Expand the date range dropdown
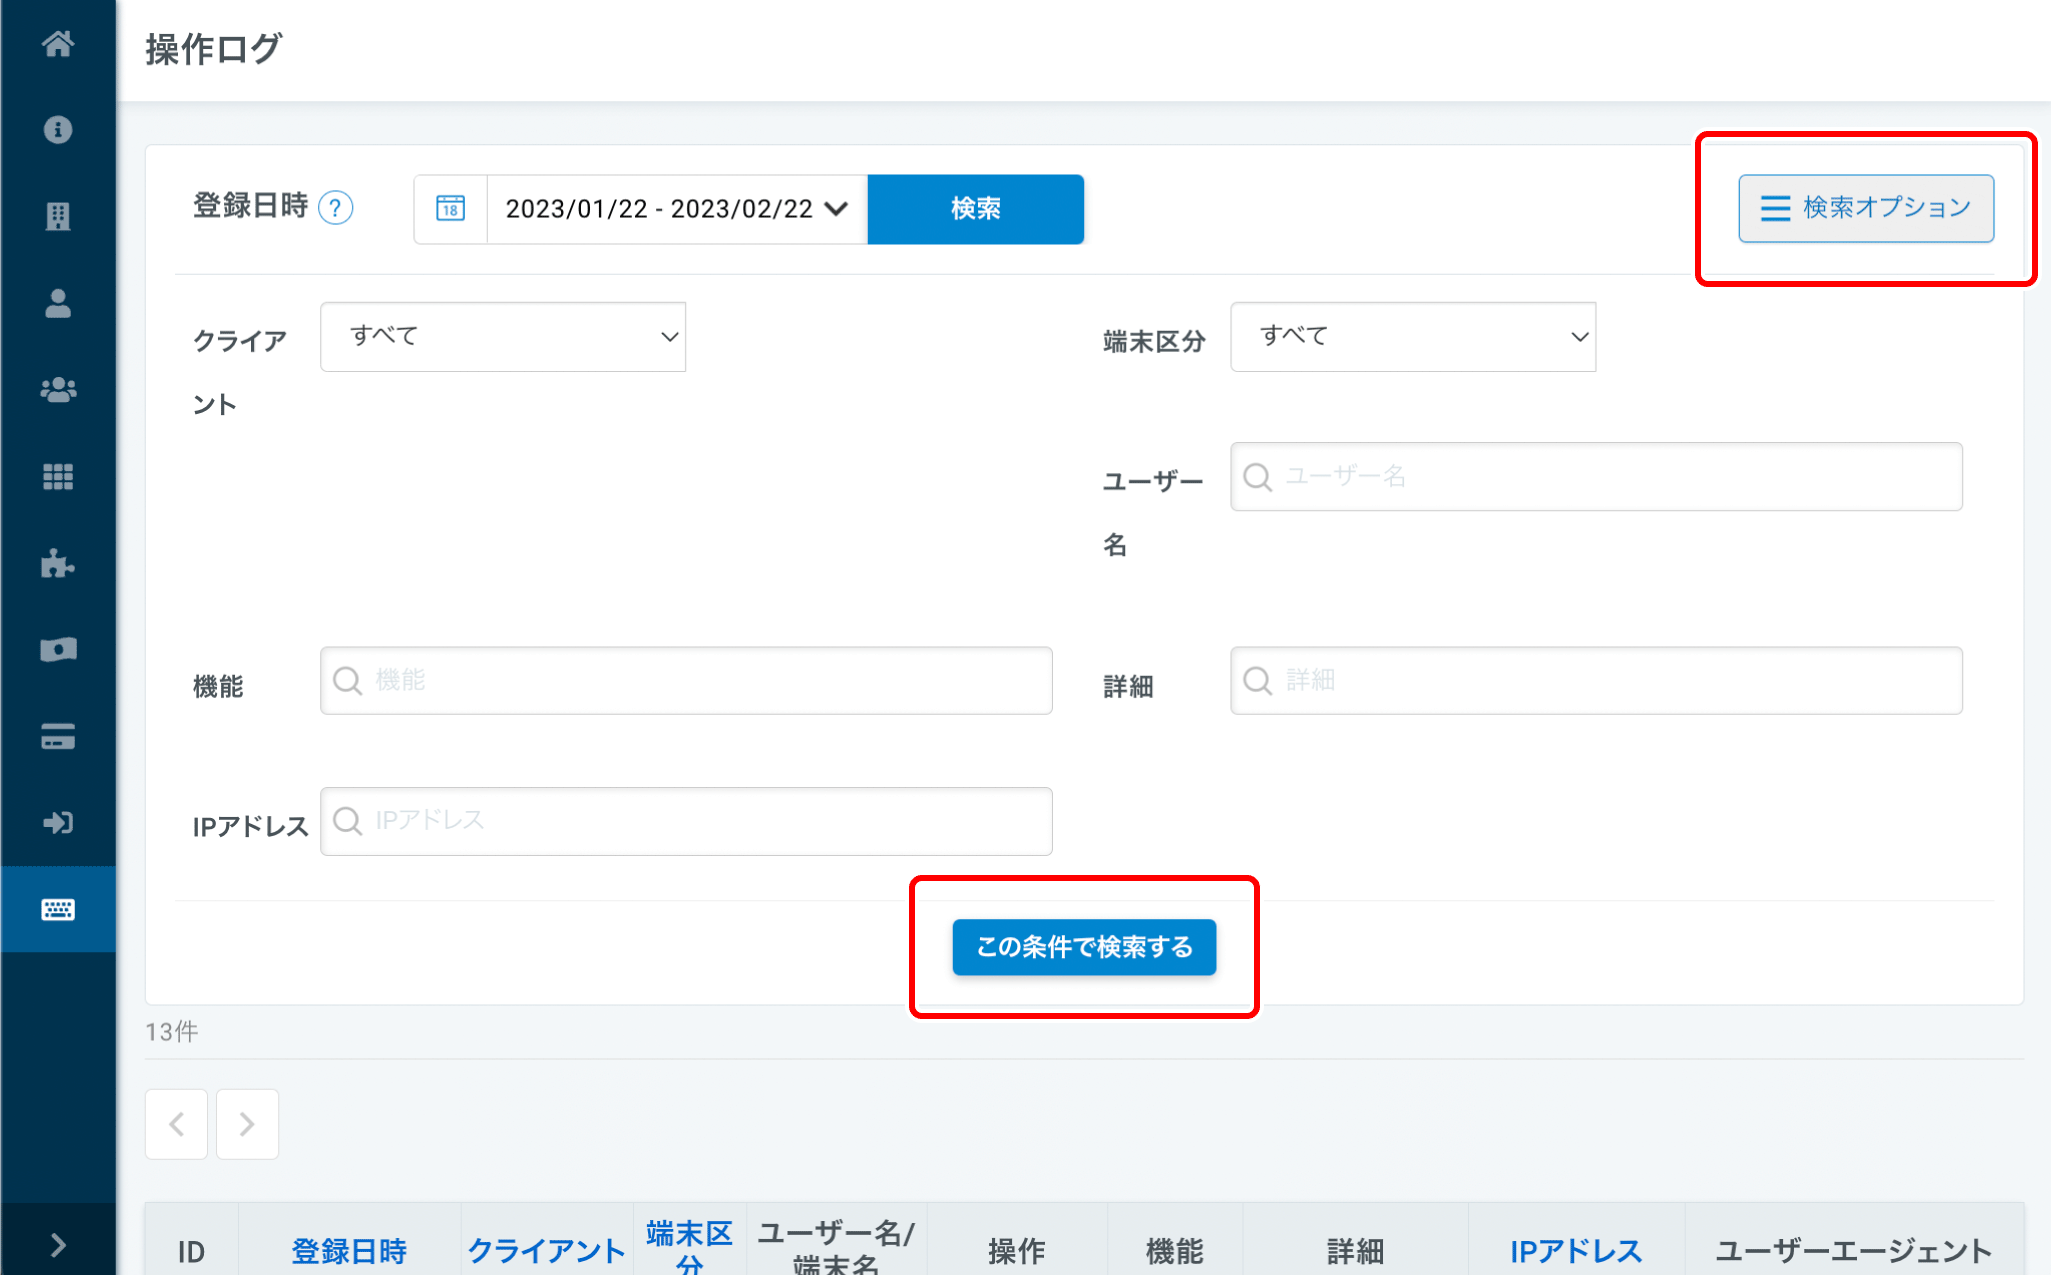This screenshot has height=1275, width=2051. (676, 209)
